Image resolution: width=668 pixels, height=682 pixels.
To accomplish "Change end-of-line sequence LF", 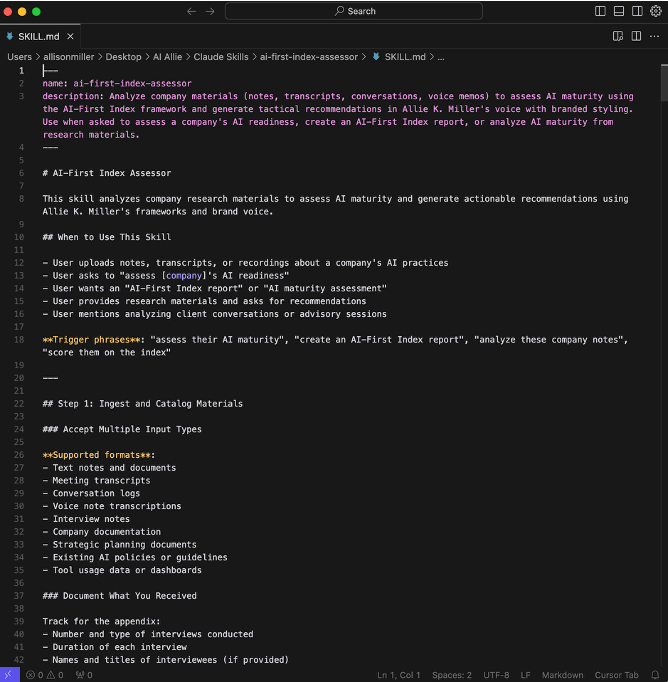I will pos(525,675).
